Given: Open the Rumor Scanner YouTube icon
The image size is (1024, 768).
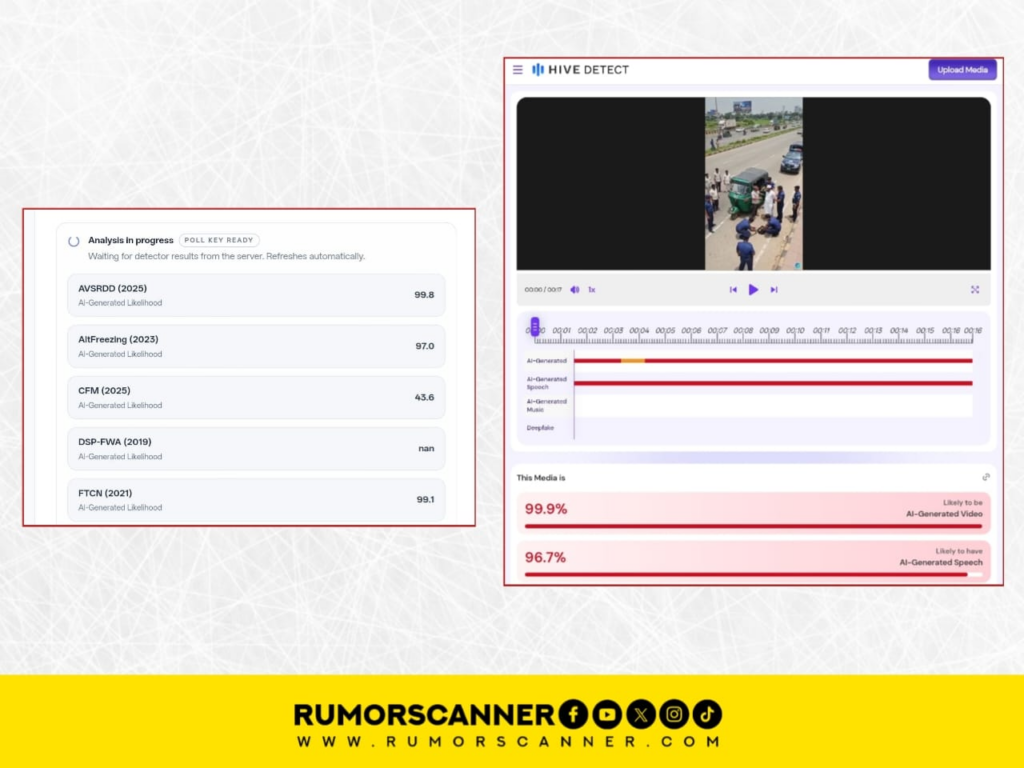Looking at the screenshot, I should (607, 714).
